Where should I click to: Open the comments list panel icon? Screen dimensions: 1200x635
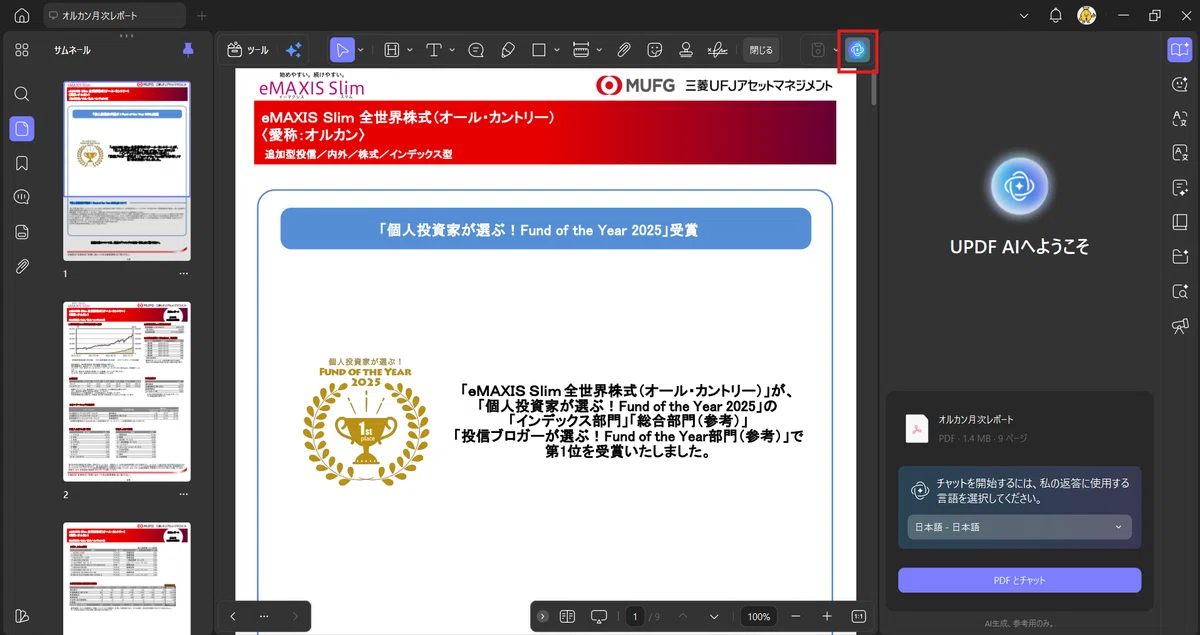22,197
